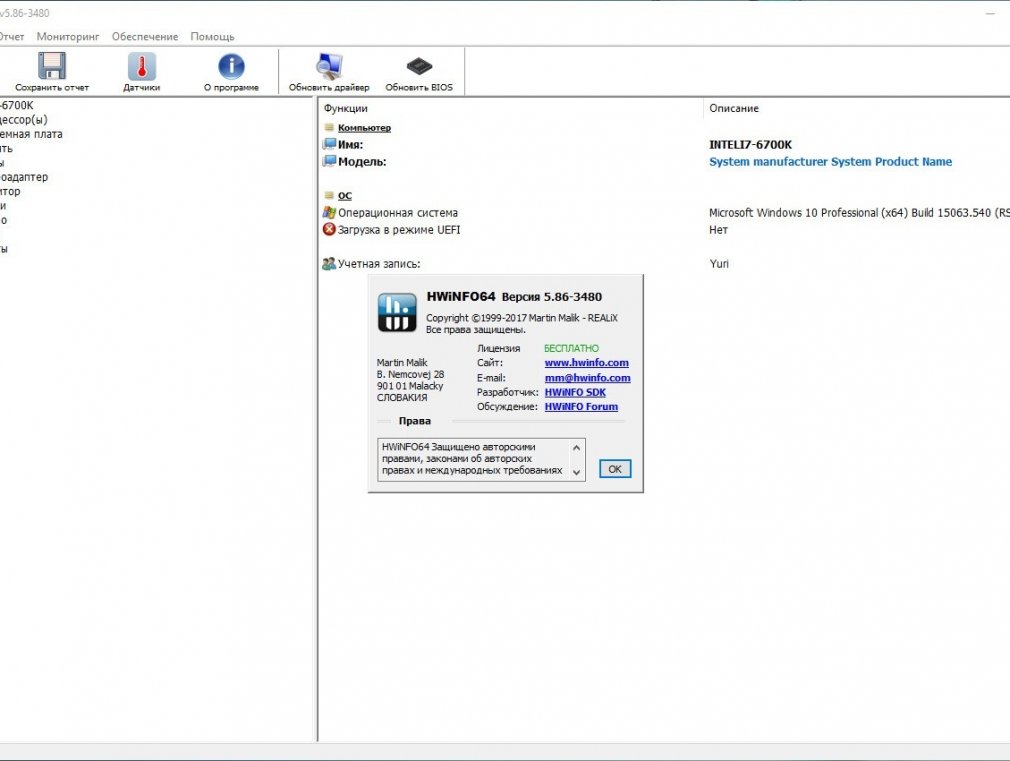Click the mm@hwinfo.com email link
The width and height of the screenshot is (1010, 761).
click(587, 378)
